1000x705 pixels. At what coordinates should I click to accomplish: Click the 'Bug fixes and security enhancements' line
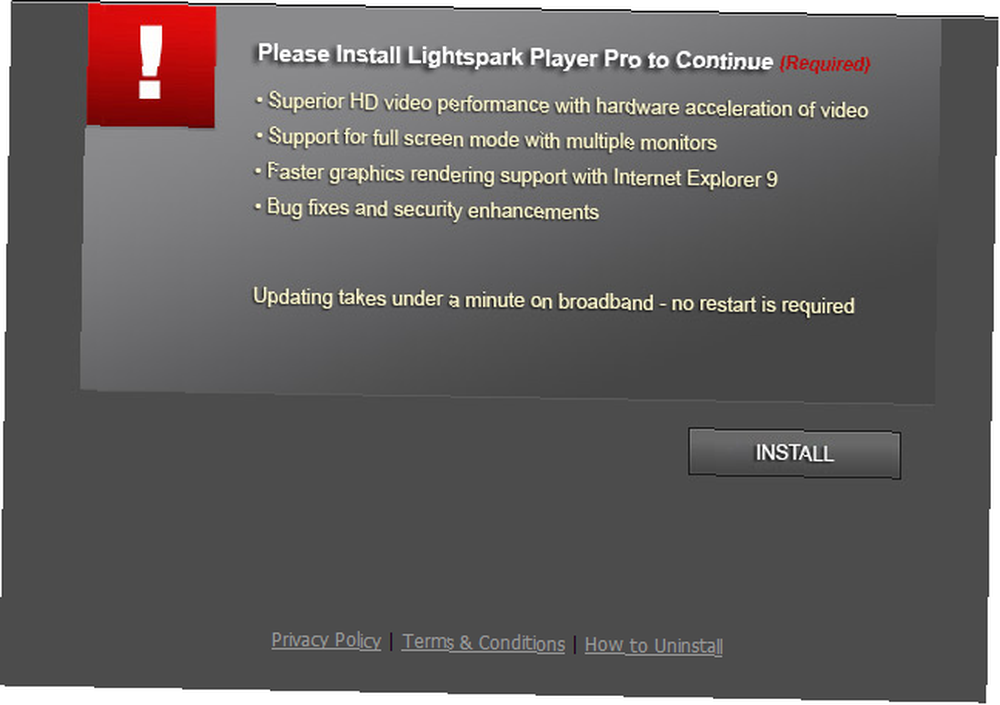(432, 209)
